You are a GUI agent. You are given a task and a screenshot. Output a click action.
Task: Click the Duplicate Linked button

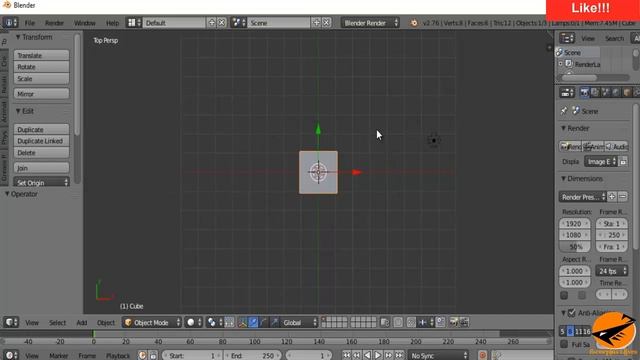(41, 141)
